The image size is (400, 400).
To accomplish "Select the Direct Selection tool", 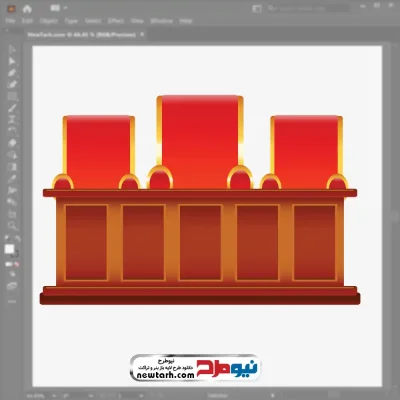I will tap(12, 61).
